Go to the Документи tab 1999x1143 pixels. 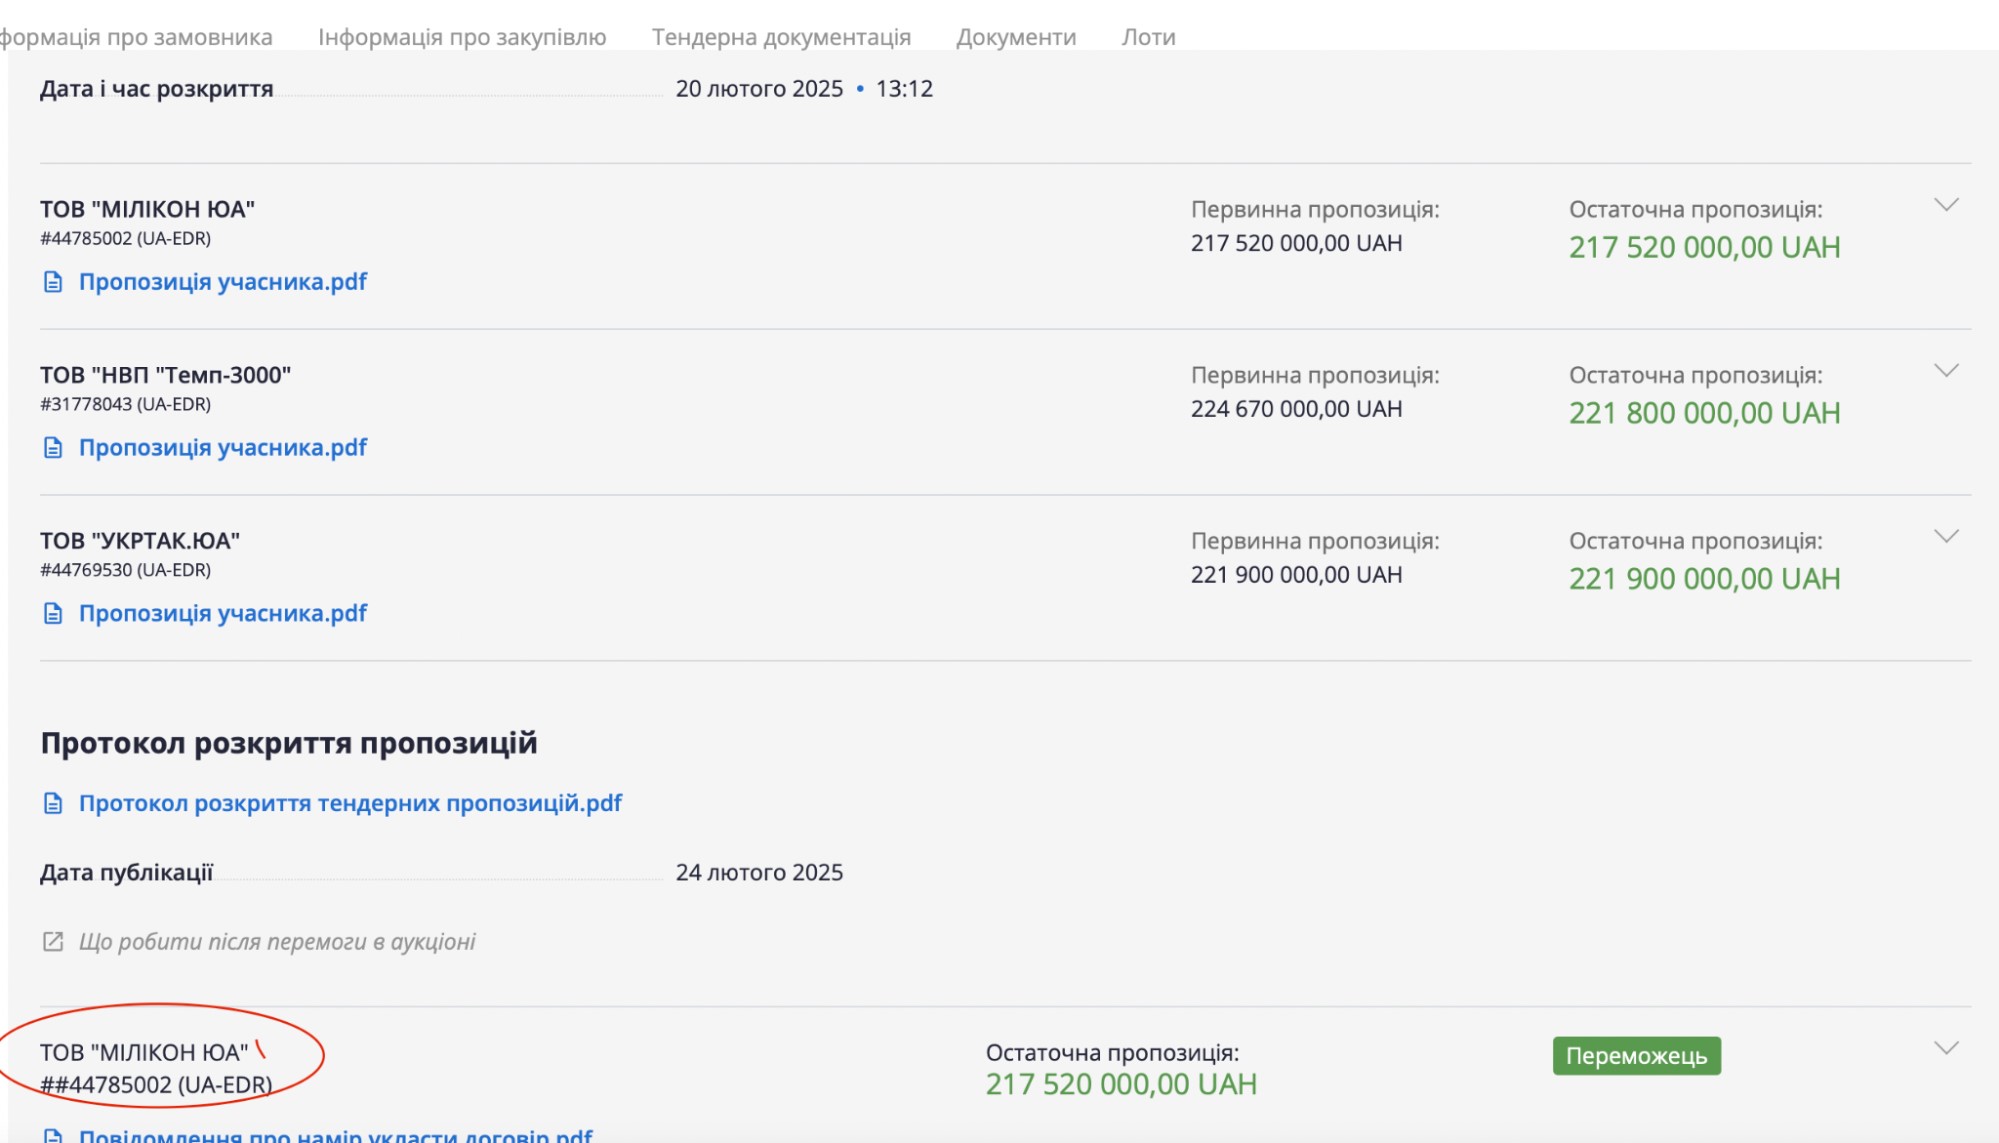click(x=1016, y=37)
